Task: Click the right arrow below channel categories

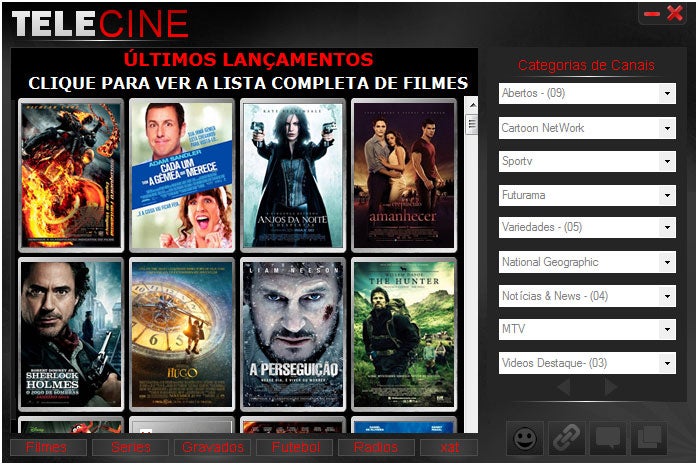Action: point(611,386)
